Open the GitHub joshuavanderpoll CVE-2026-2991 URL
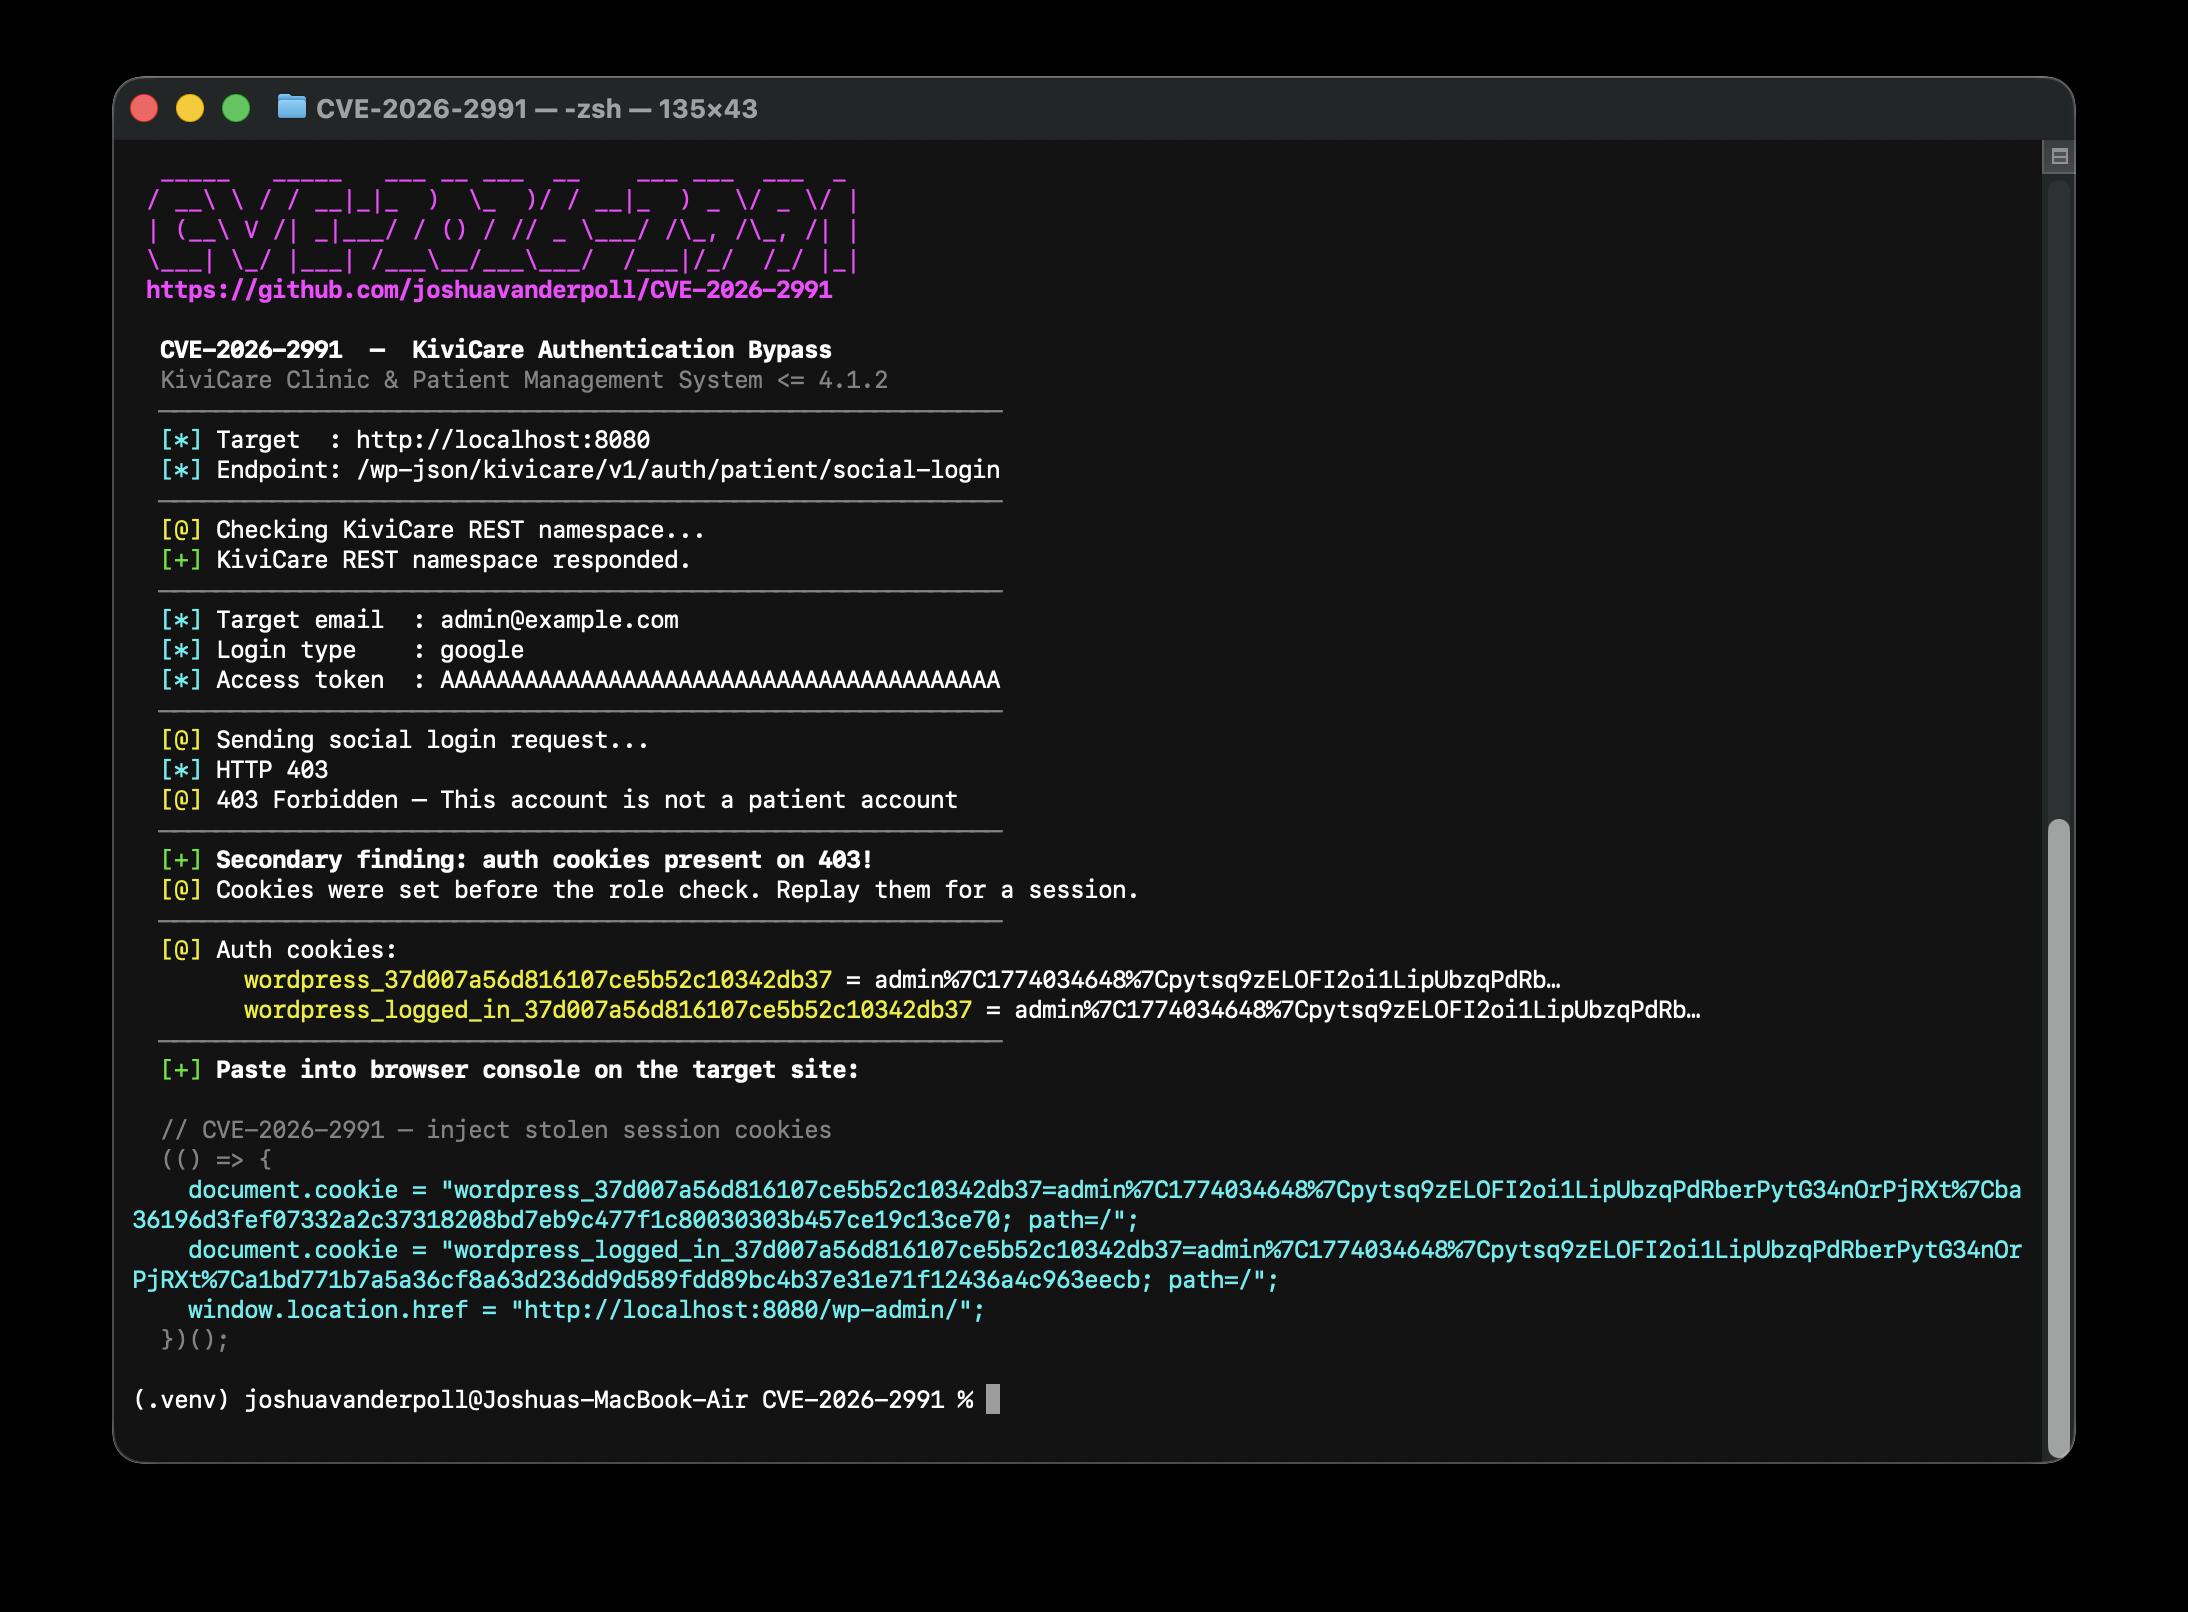Viewport: 2188px width, 1612px height. [x=489, y=290]
